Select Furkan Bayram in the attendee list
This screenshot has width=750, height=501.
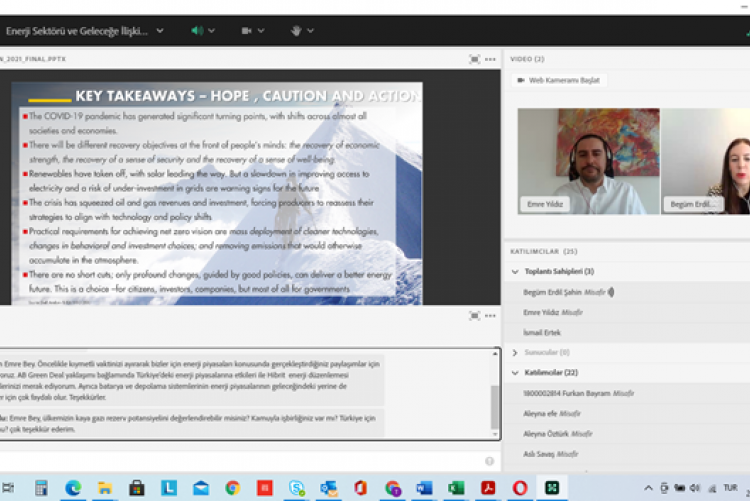tap(570, 393)
